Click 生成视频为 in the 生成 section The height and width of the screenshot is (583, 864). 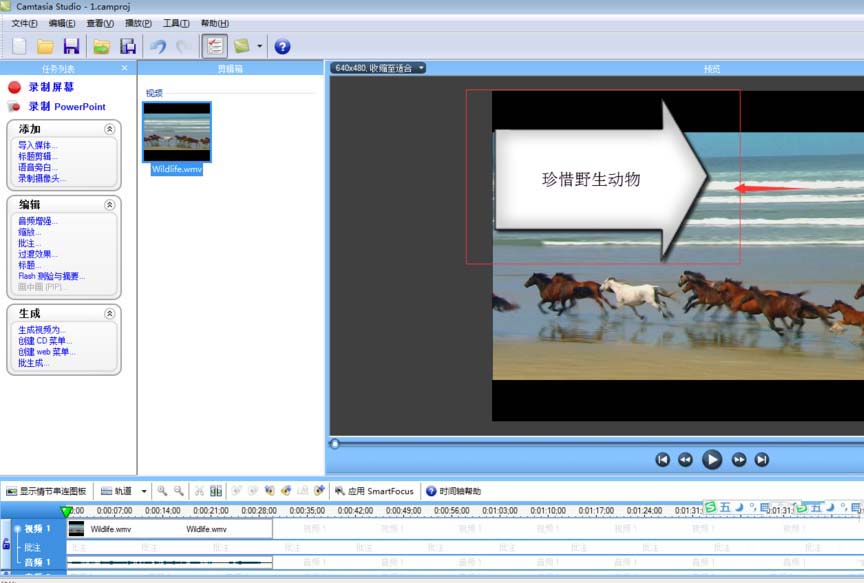pyautogui.click(x=40, y=329)
